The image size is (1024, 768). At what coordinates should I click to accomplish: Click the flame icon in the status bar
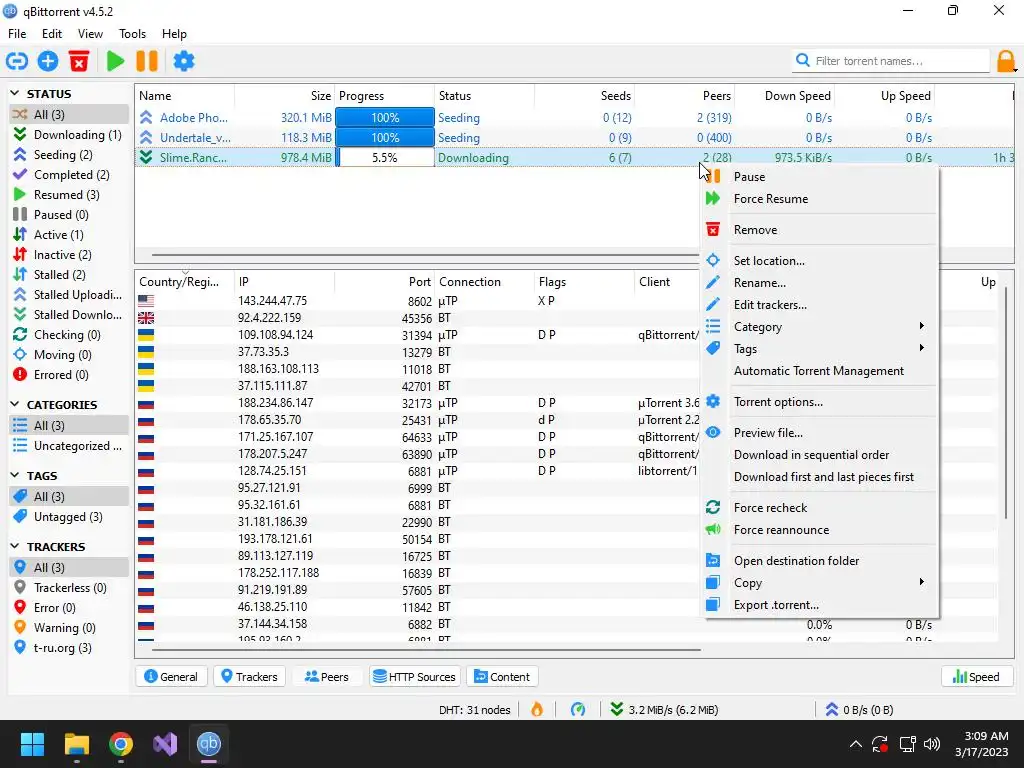coord(537,709)
